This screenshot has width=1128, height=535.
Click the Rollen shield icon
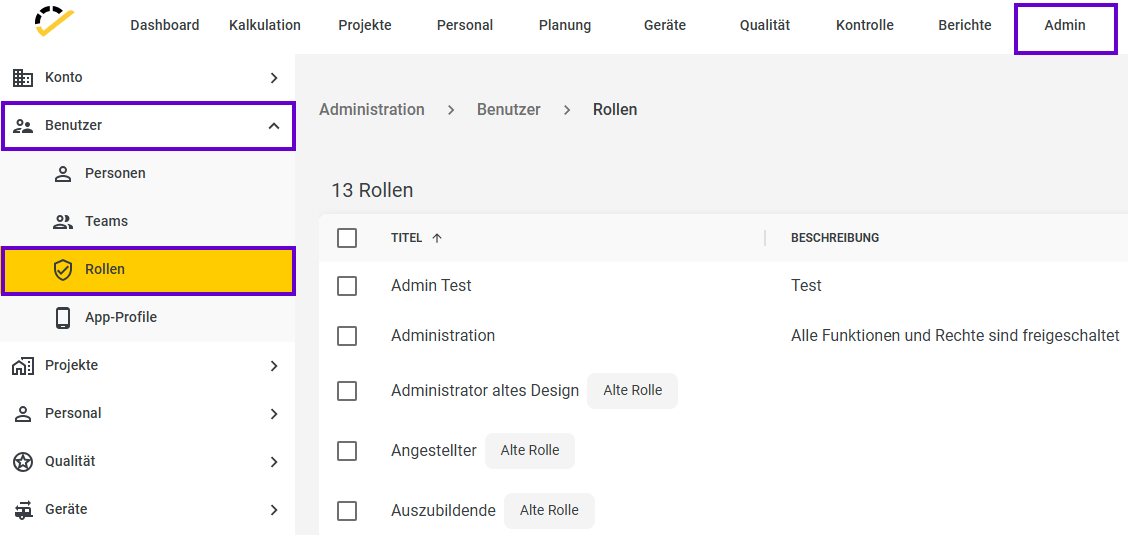click(63, 270)
